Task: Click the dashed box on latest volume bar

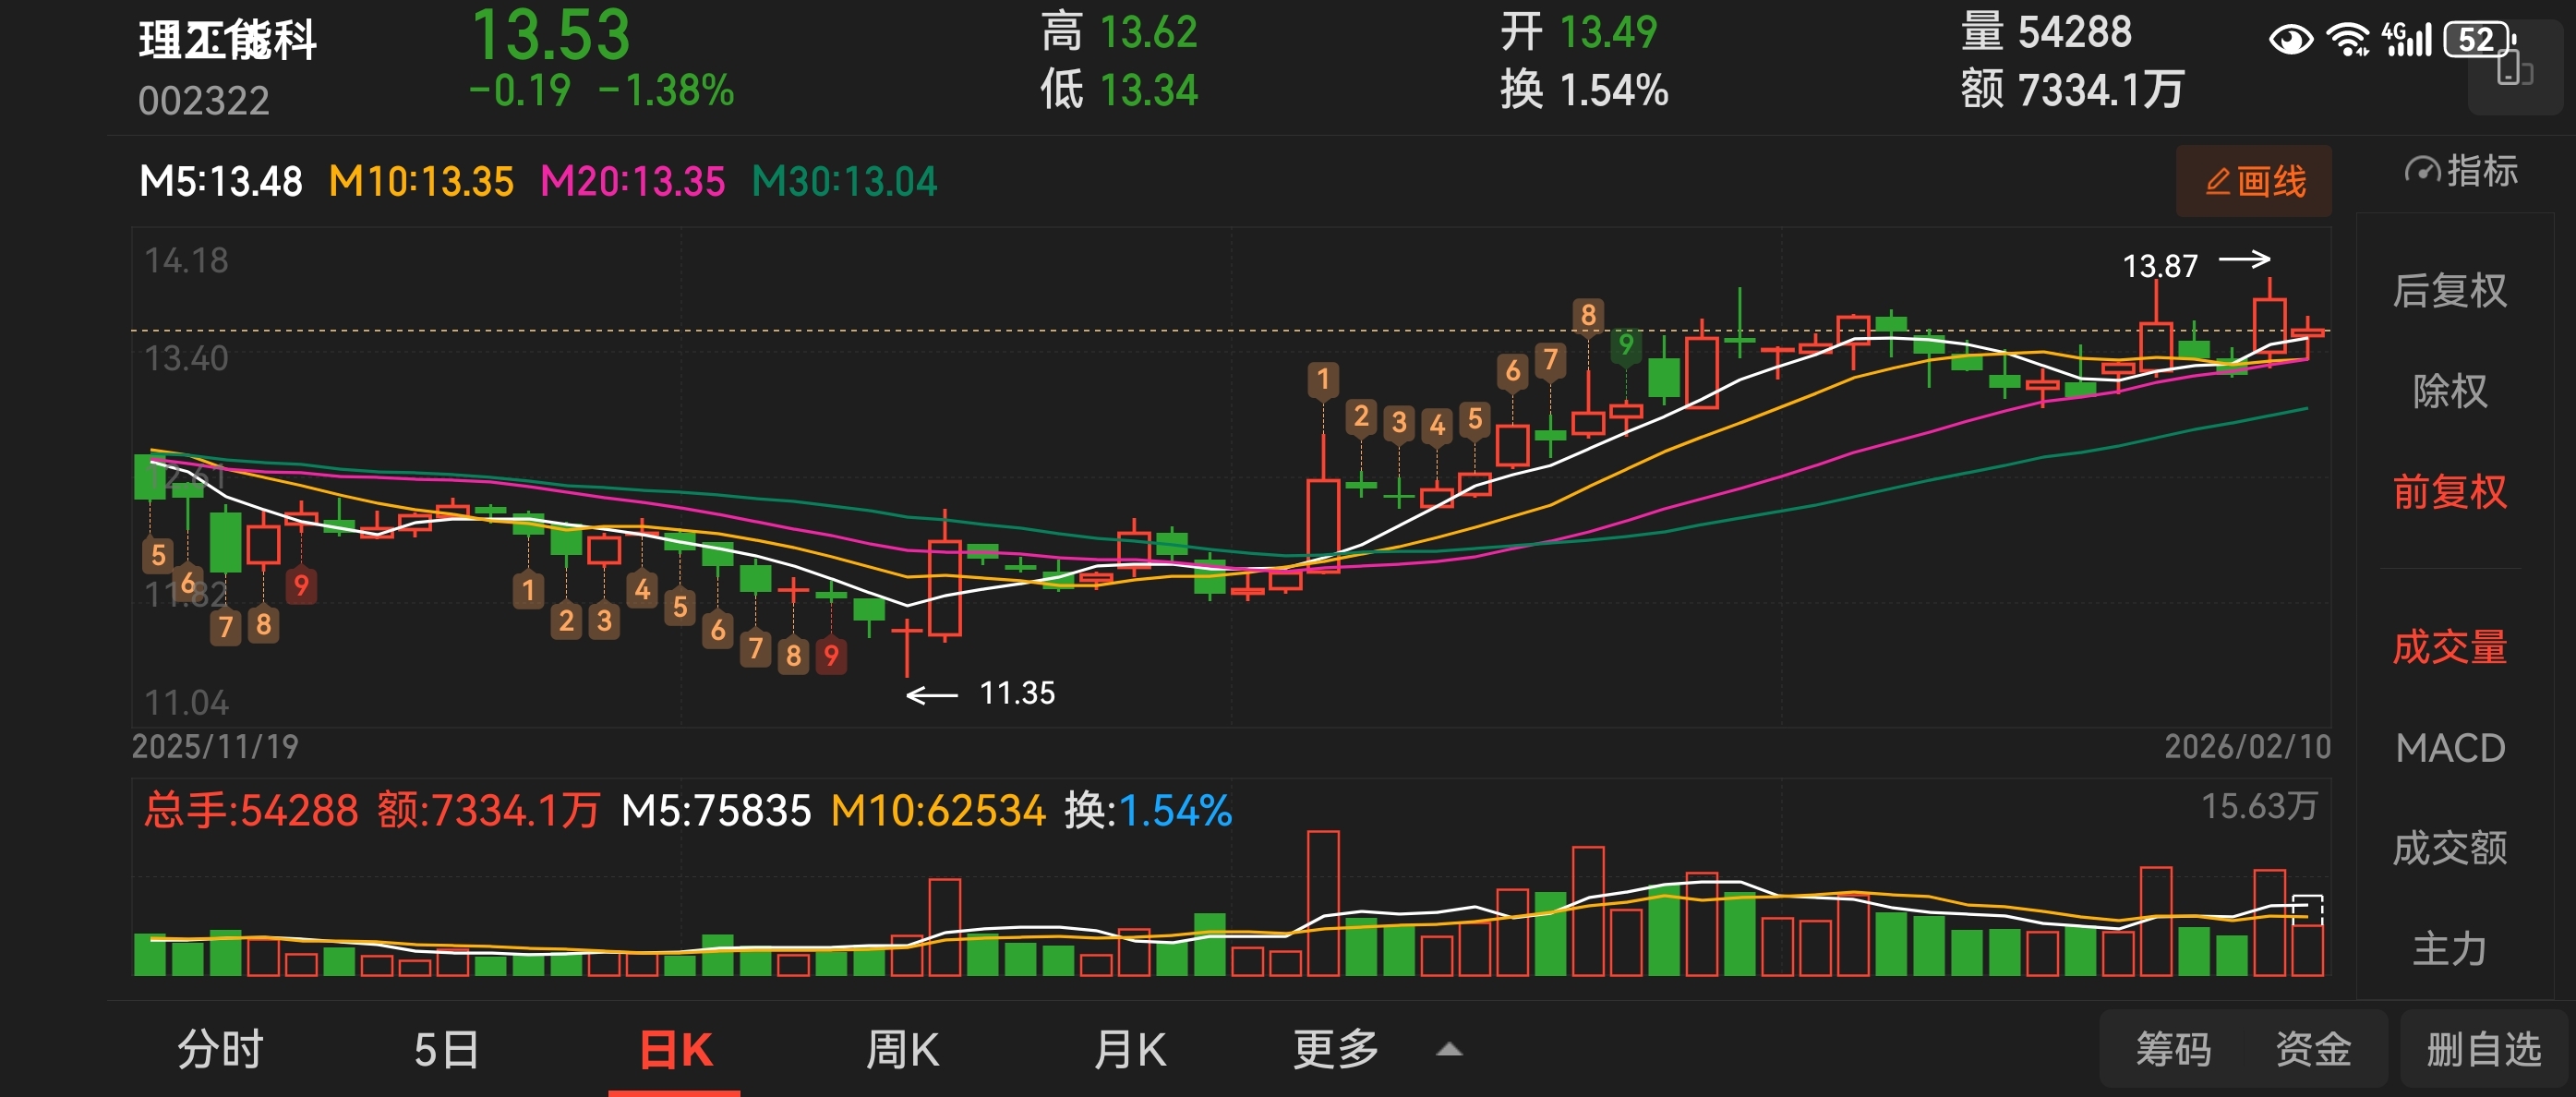Action: coord(2307,909)
